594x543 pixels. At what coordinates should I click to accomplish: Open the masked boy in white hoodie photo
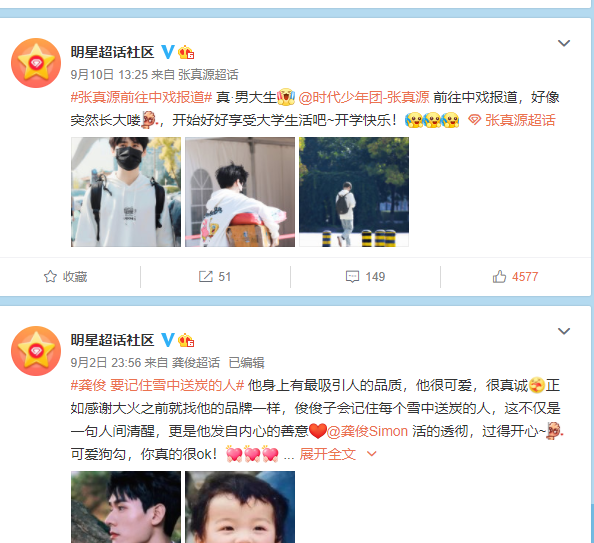click(x=126, y=192)
